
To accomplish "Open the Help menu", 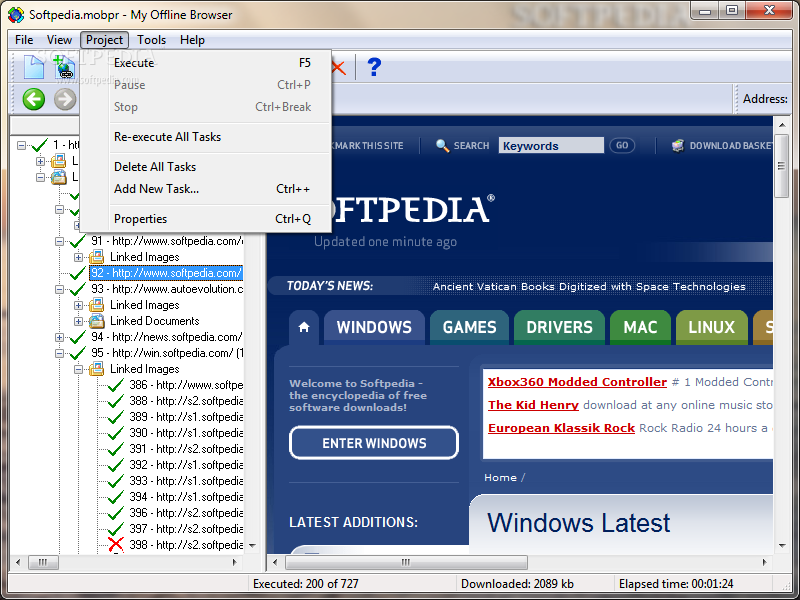I will tap(192, 40).
